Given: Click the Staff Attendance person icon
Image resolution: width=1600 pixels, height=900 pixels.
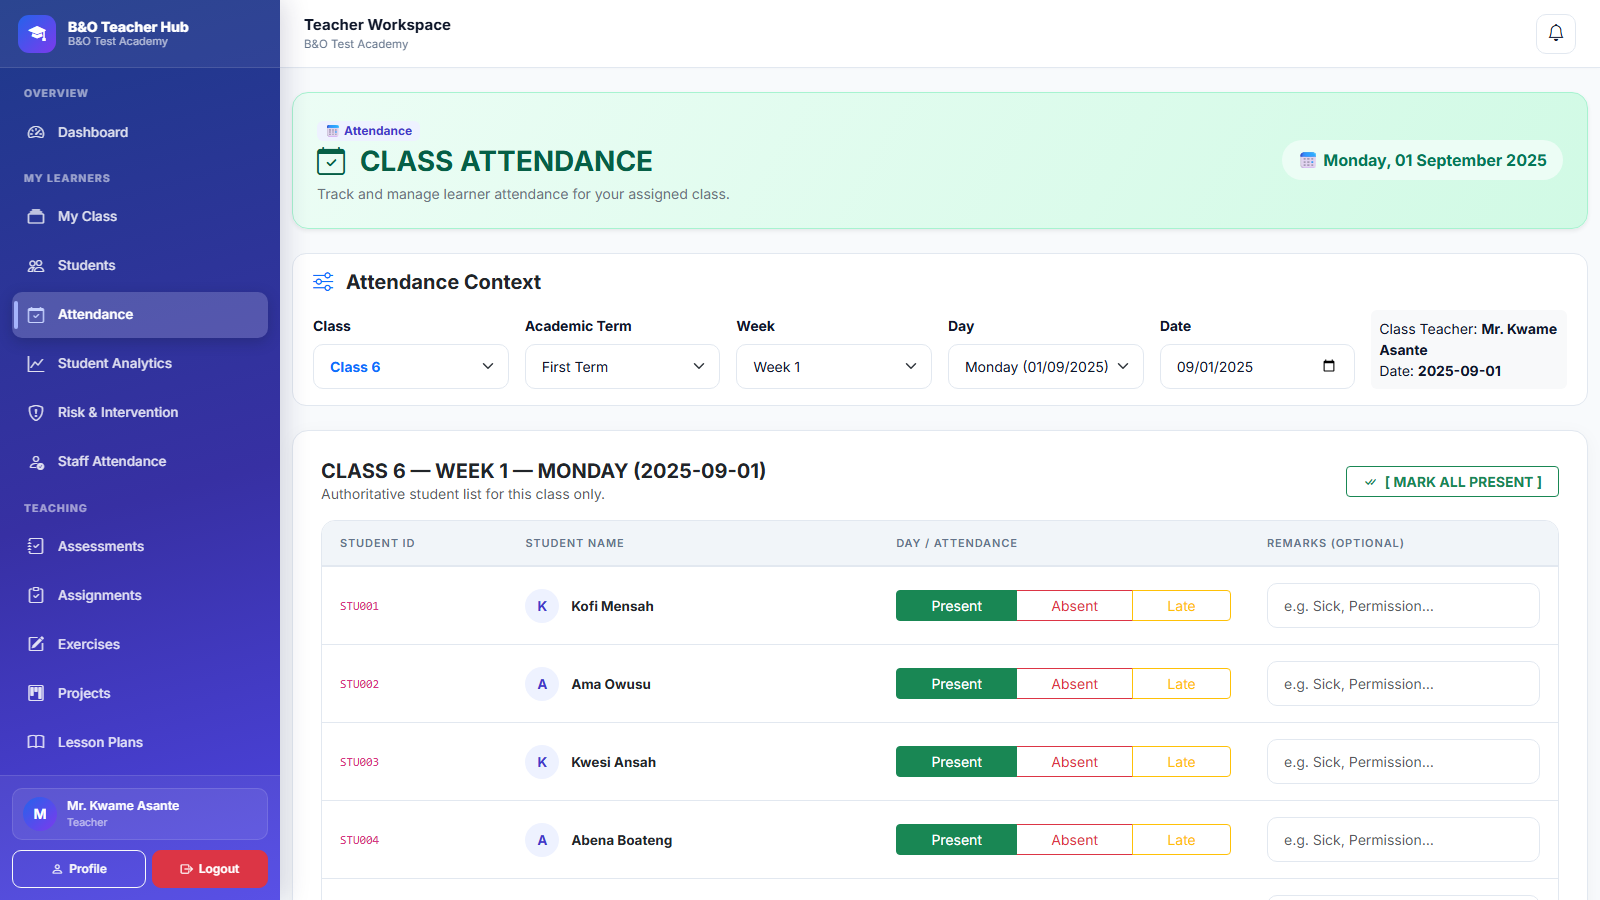Looking at the screenshot, I should click(36, 461).
